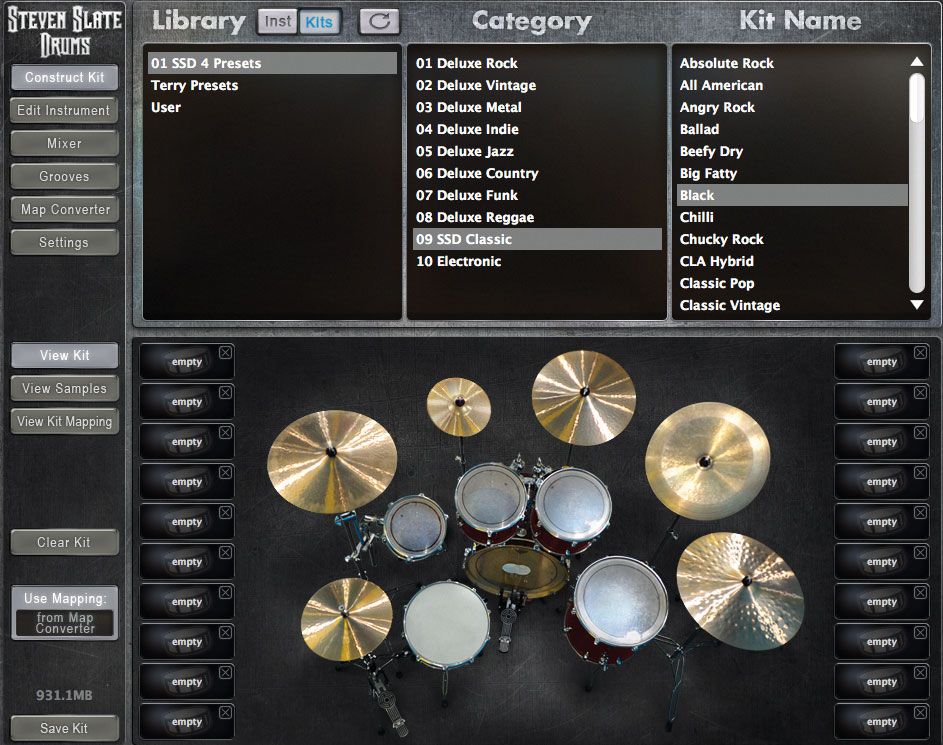Enable the View Kit display

pyautogui.click(x=64, y=355)
